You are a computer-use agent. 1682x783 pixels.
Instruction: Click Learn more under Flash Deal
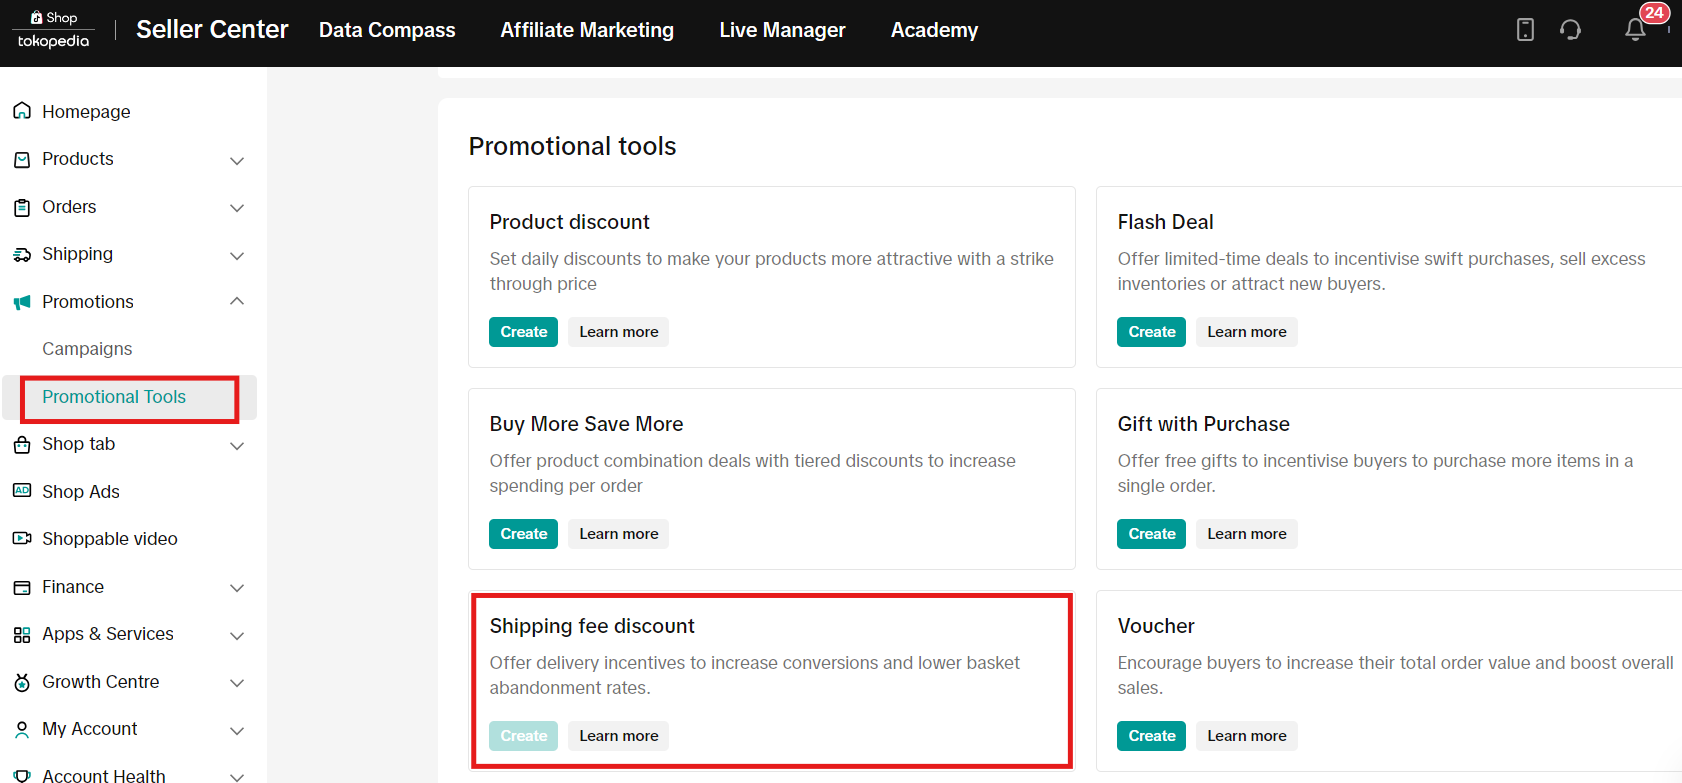1246,332
